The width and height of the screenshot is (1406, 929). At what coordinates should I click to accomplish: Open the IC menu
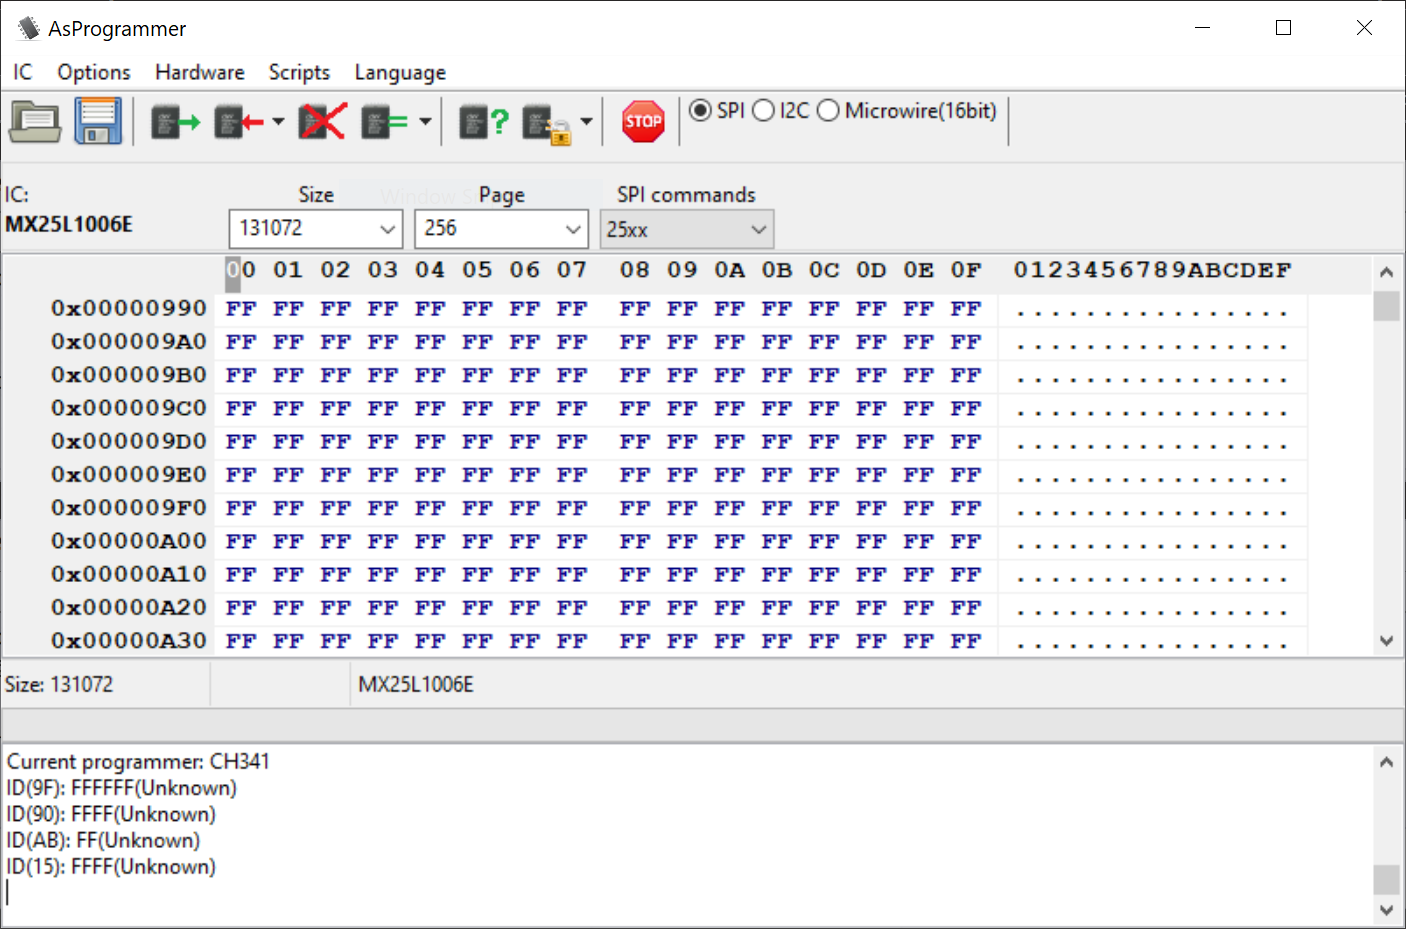(x=23, y=72)
